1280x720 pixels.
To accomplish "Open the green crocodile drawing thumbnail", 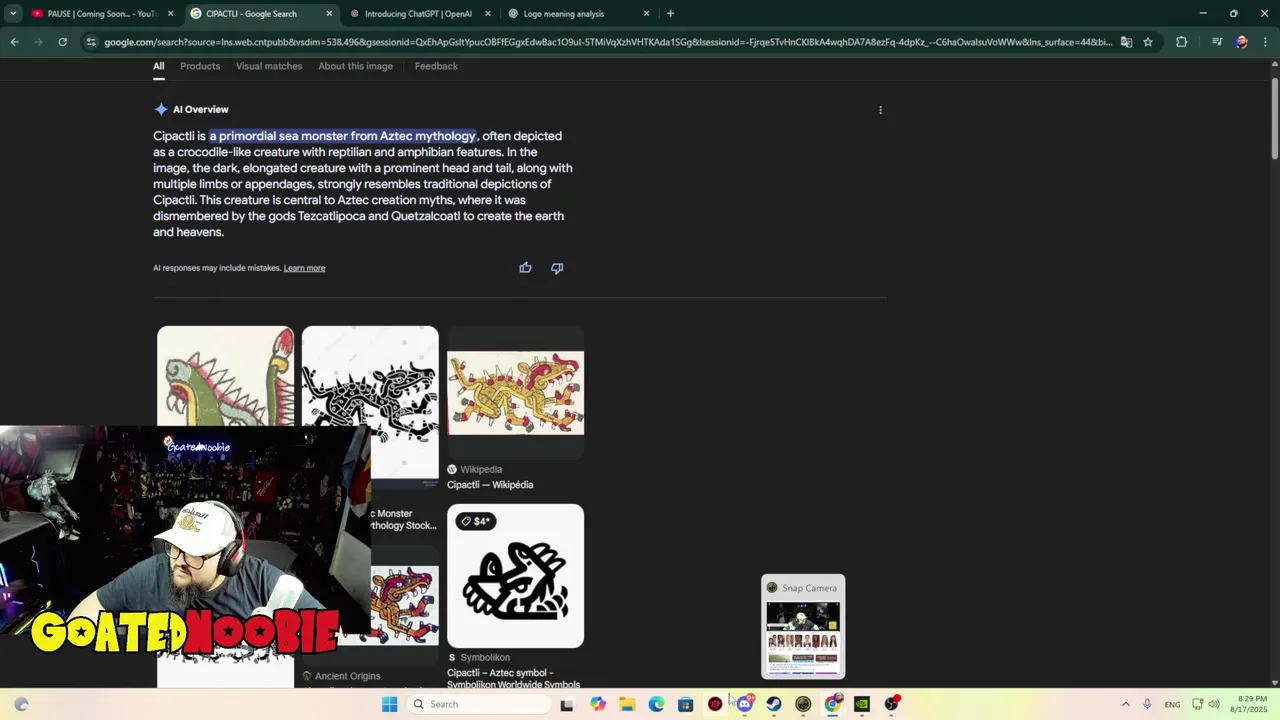I will point(225,376).
